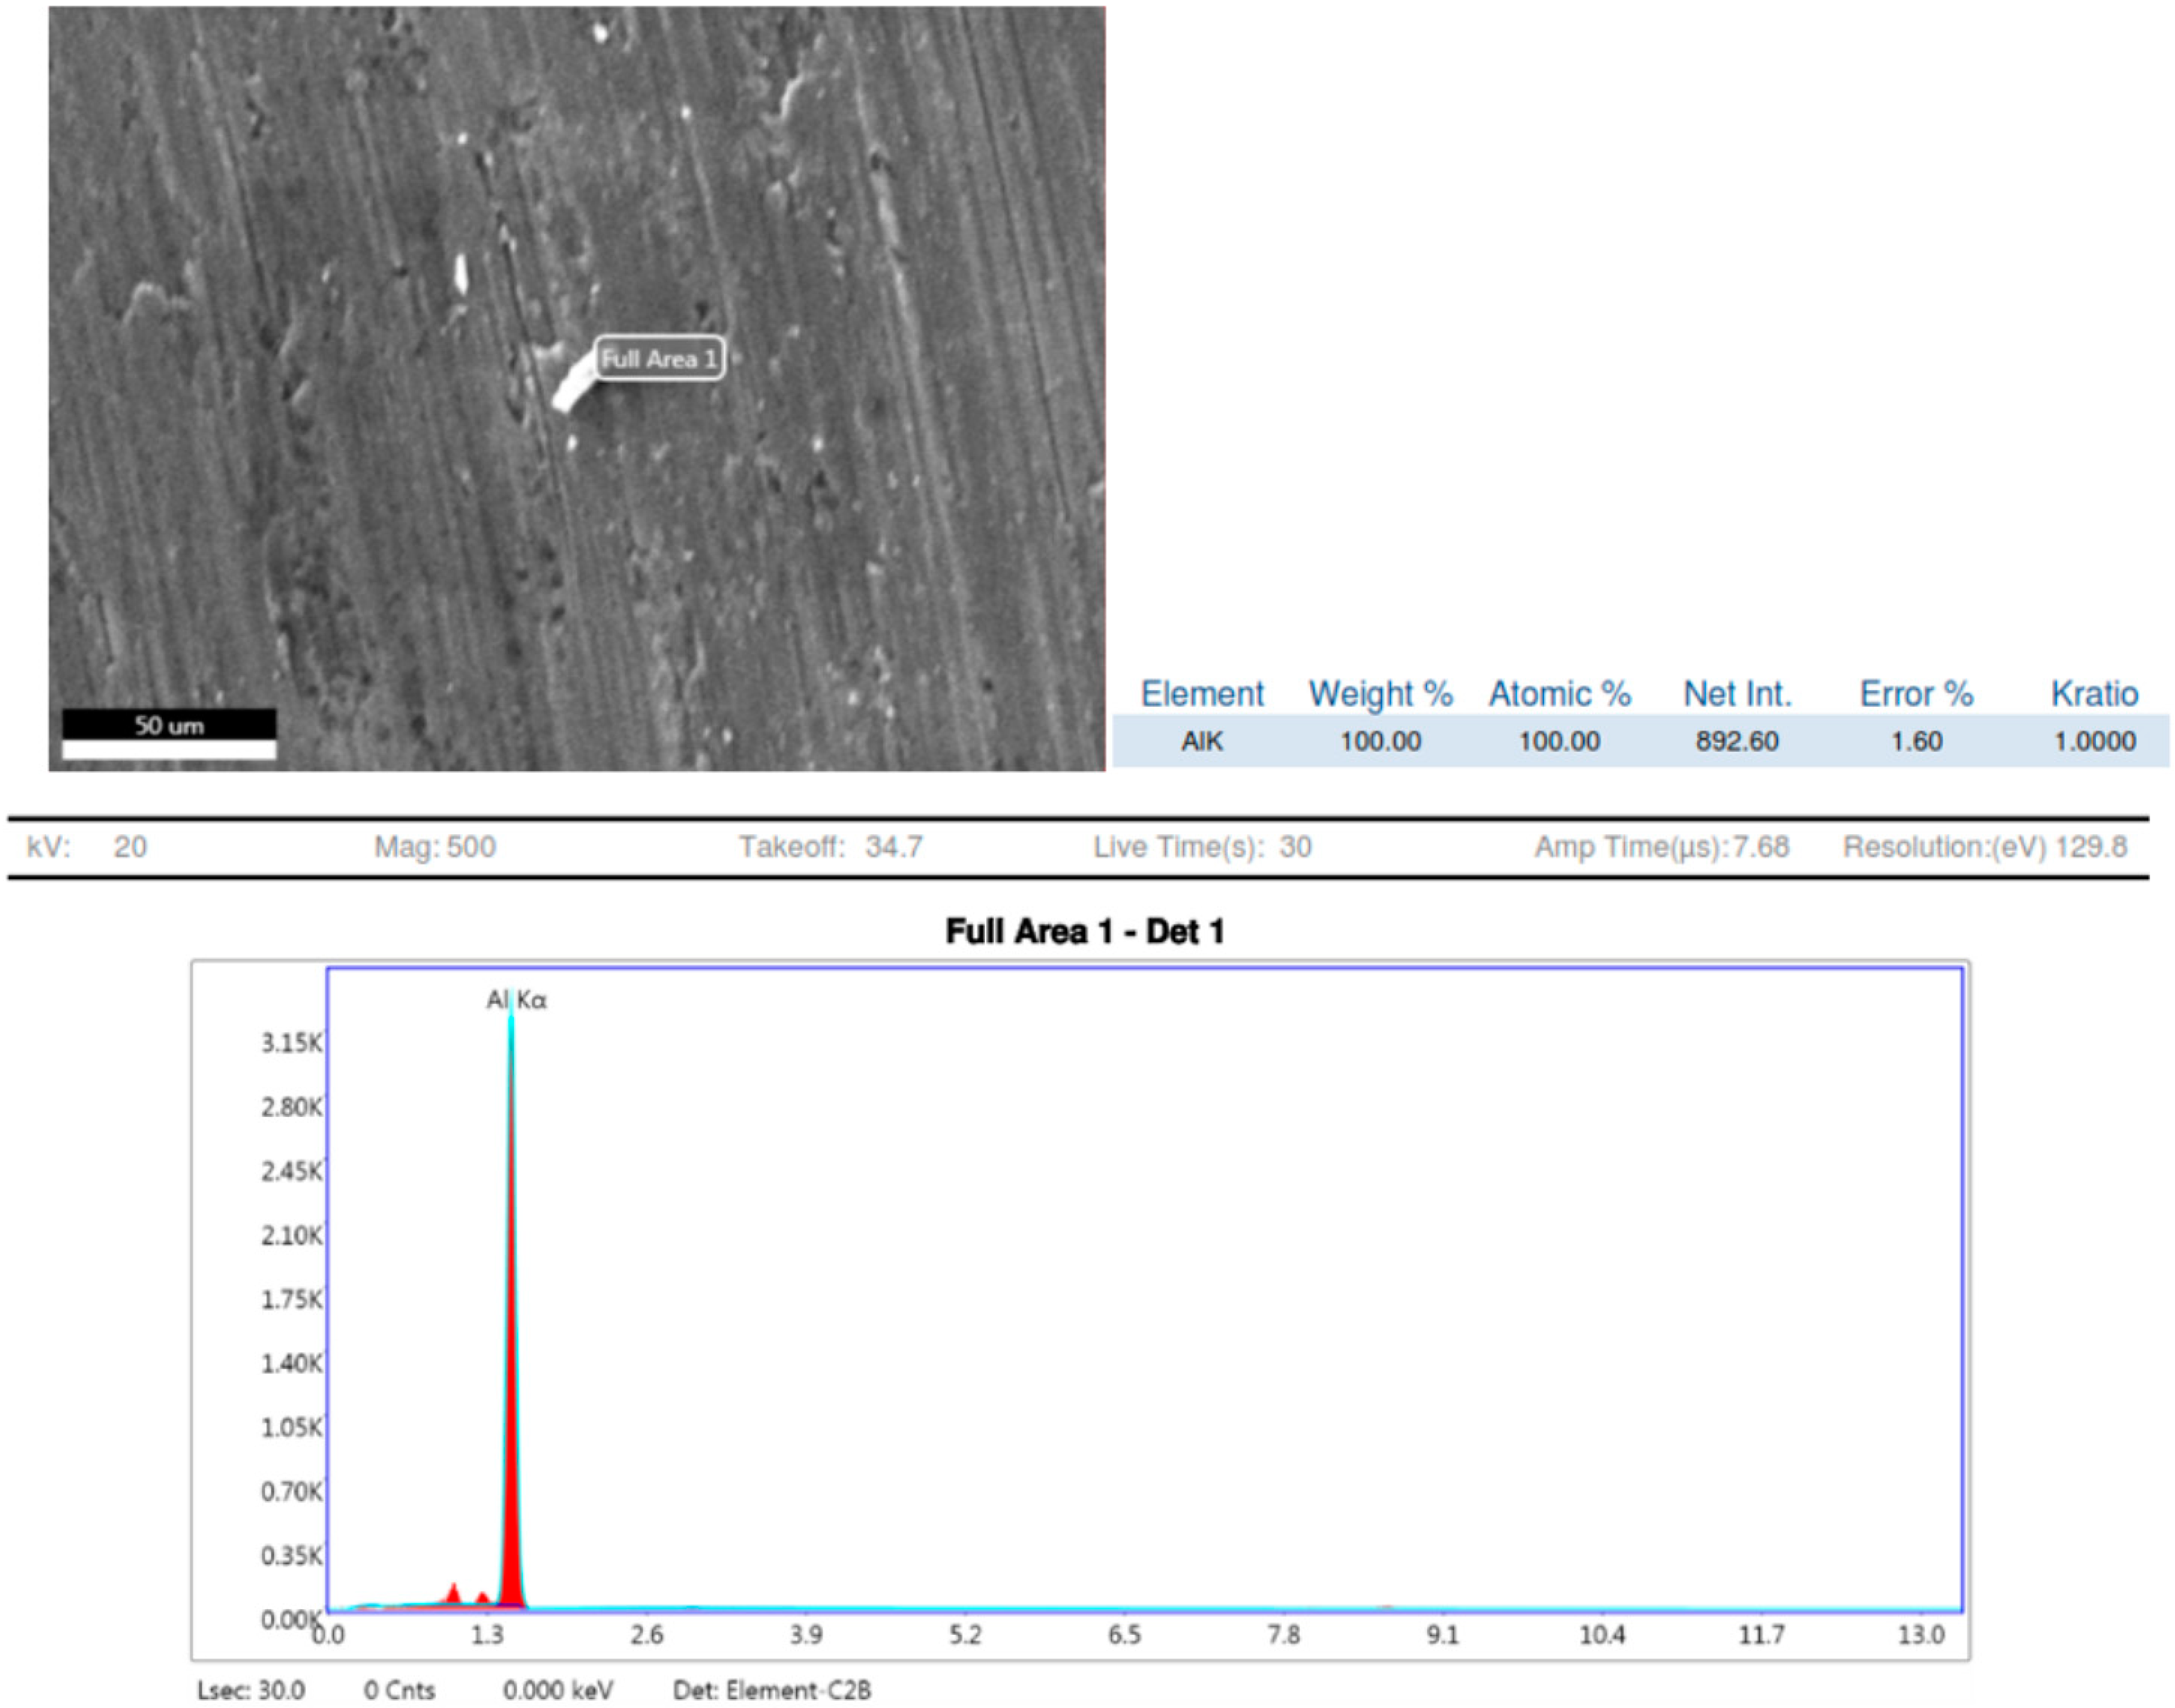
Task: Click the Full Area 1 label on micrograph
Action: coord(659,359)
